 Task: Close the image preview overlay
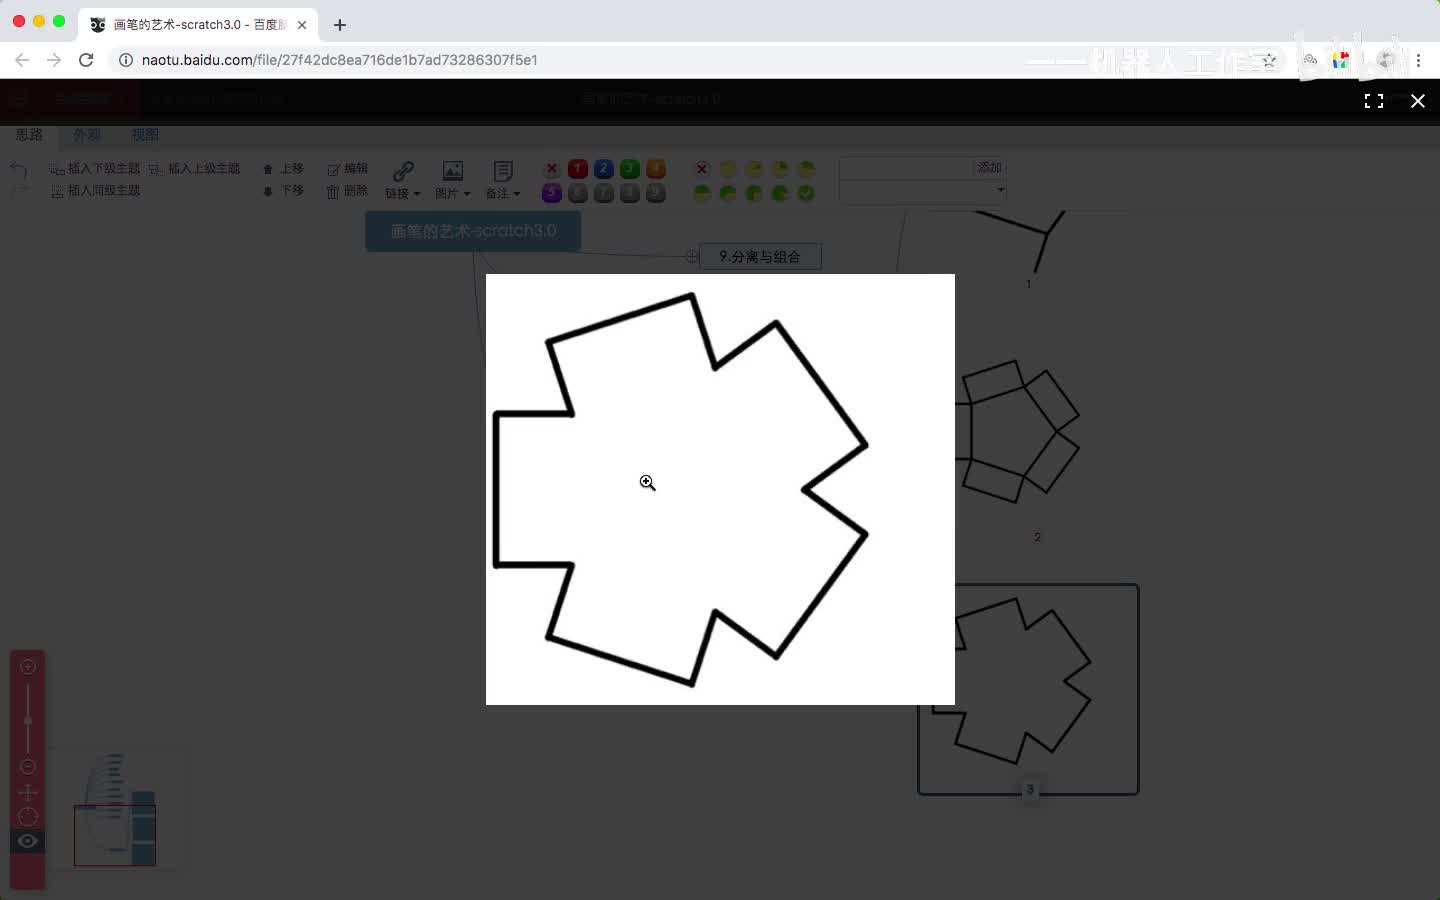pos(1417,101)
